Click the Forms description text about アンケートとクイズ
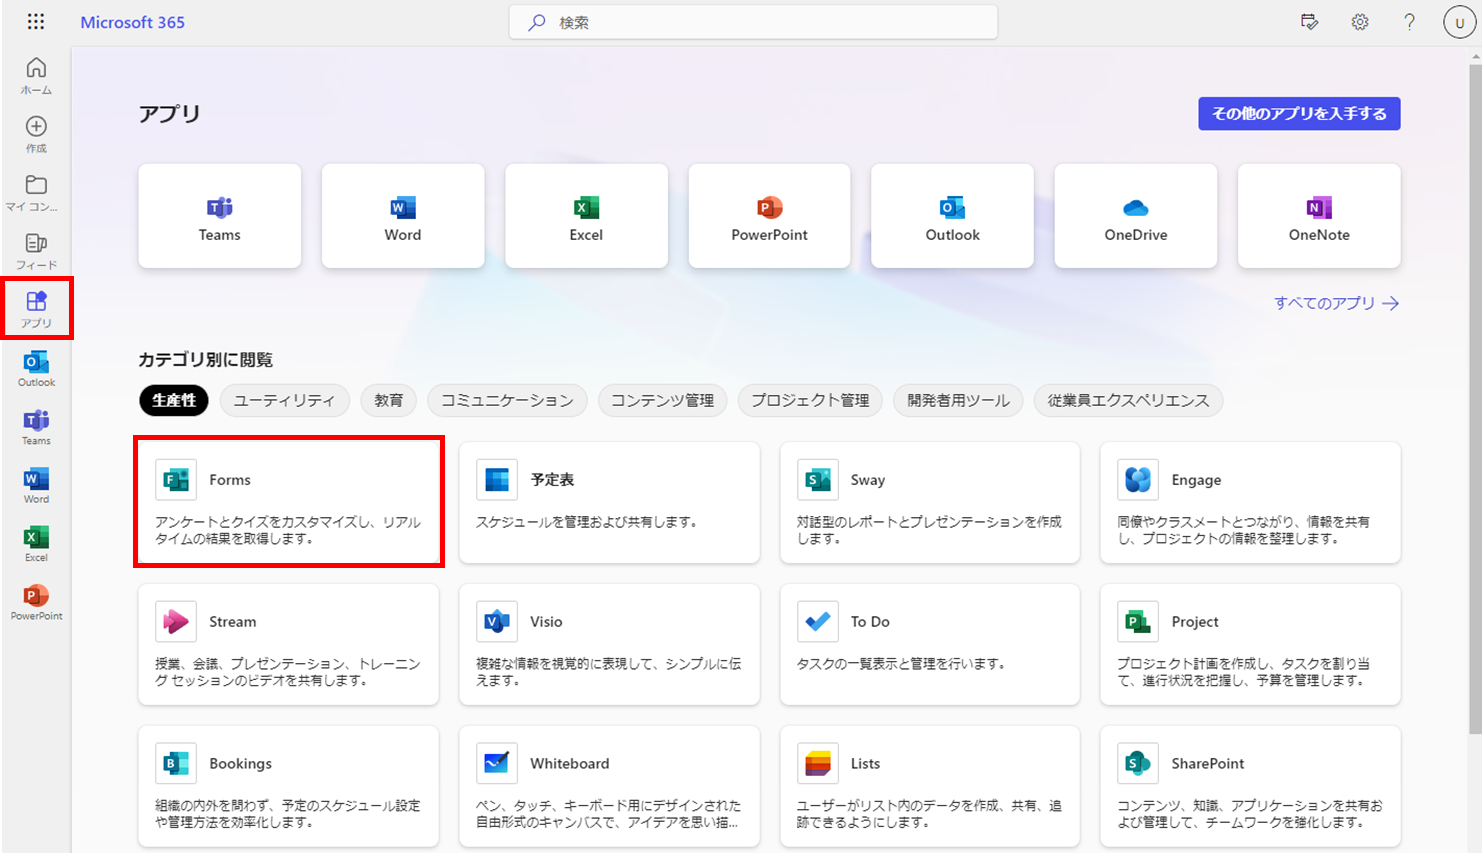 pyautogui.click(x=288, y=530)
